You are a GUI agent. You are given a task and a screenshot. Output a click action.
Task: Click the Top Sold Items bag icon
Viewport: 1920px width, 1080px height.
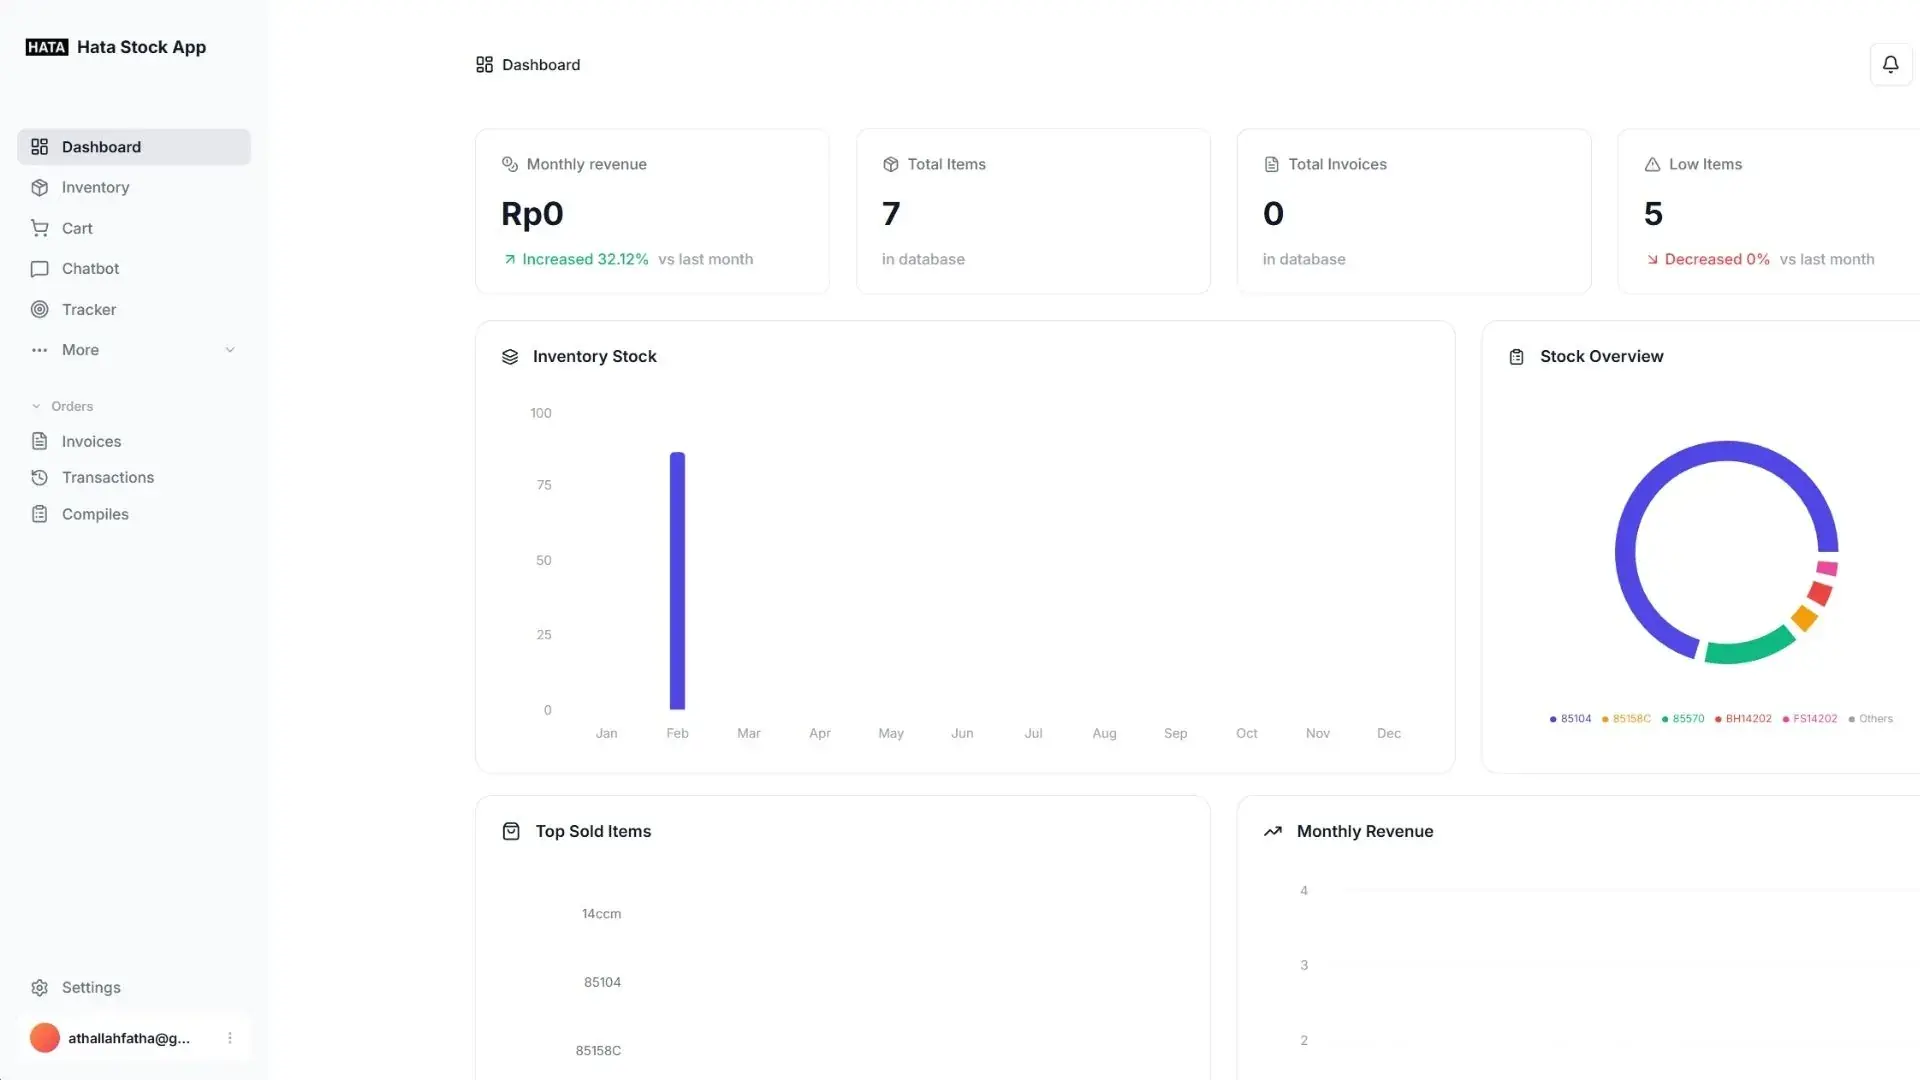511,832
